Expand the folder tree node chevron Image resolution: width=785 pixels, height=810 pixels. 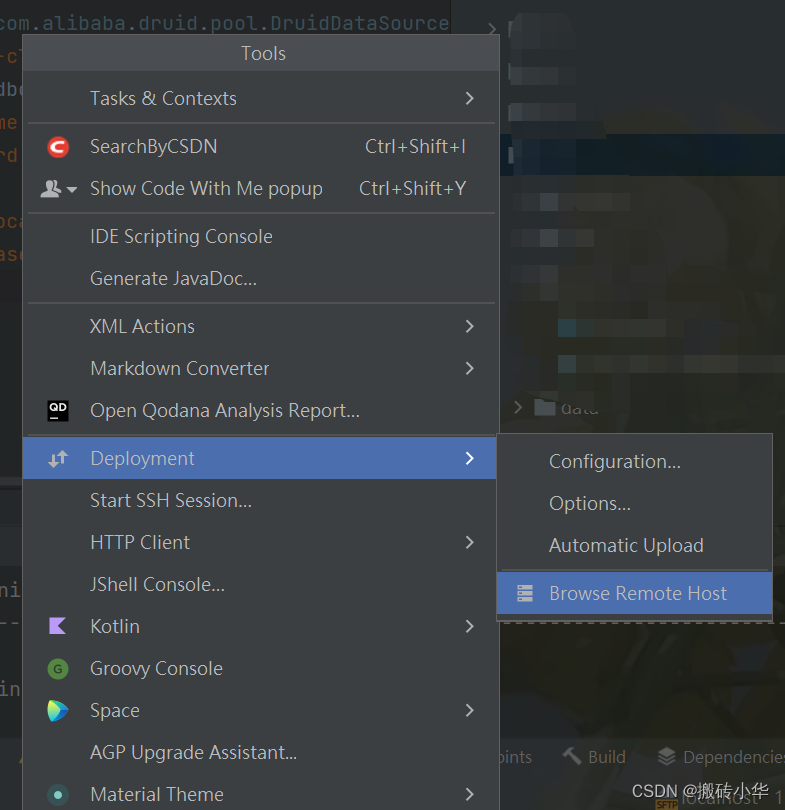pyautogui.click(x=518, y=408)
